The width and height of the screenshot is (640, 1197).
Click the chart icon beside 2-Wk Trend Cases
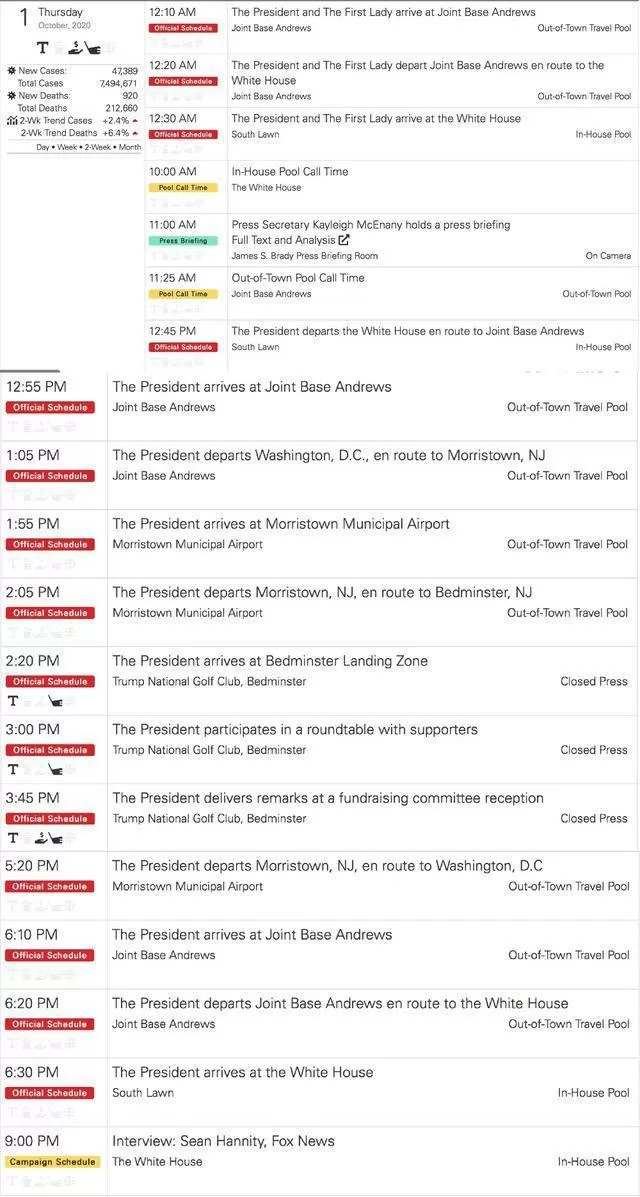(11, 121)
